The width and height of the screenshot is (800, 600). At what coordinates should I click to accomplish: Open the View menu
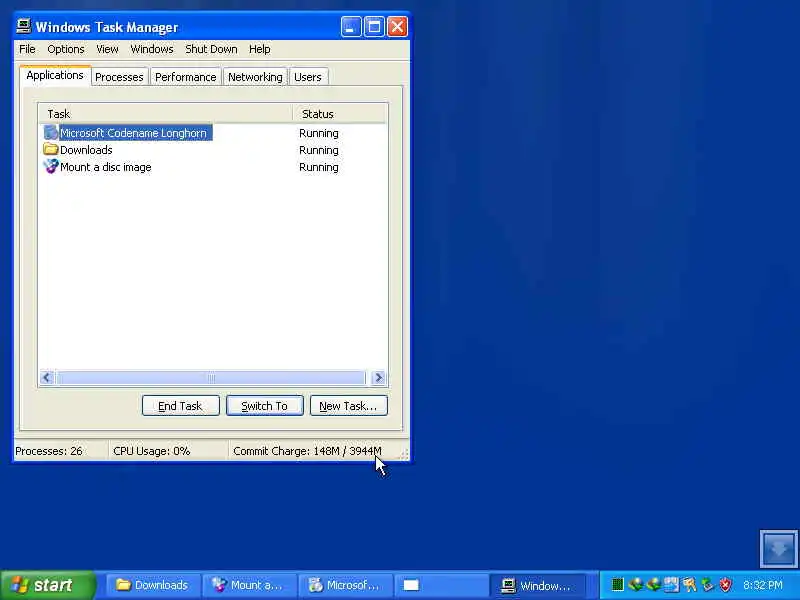click(107, 49)
